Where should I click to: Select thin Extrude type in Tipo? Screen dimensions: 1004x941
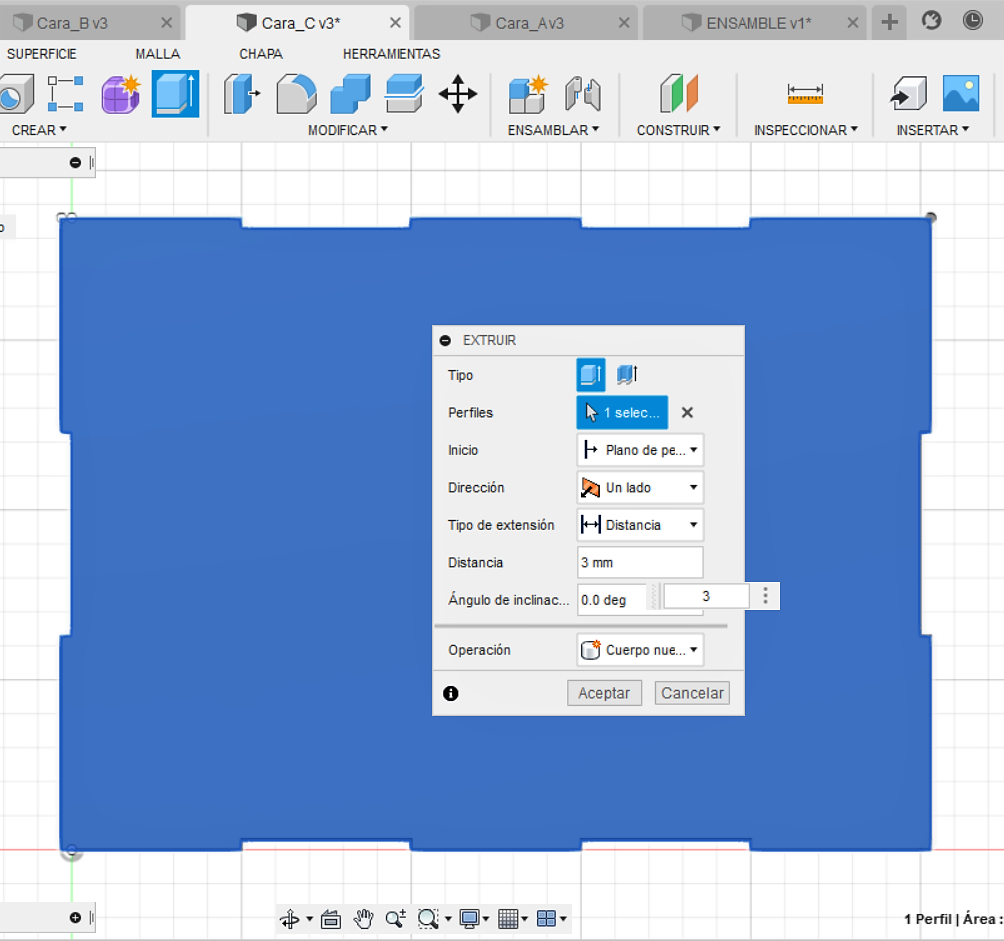pyautogui.click(x=627, y=374)
